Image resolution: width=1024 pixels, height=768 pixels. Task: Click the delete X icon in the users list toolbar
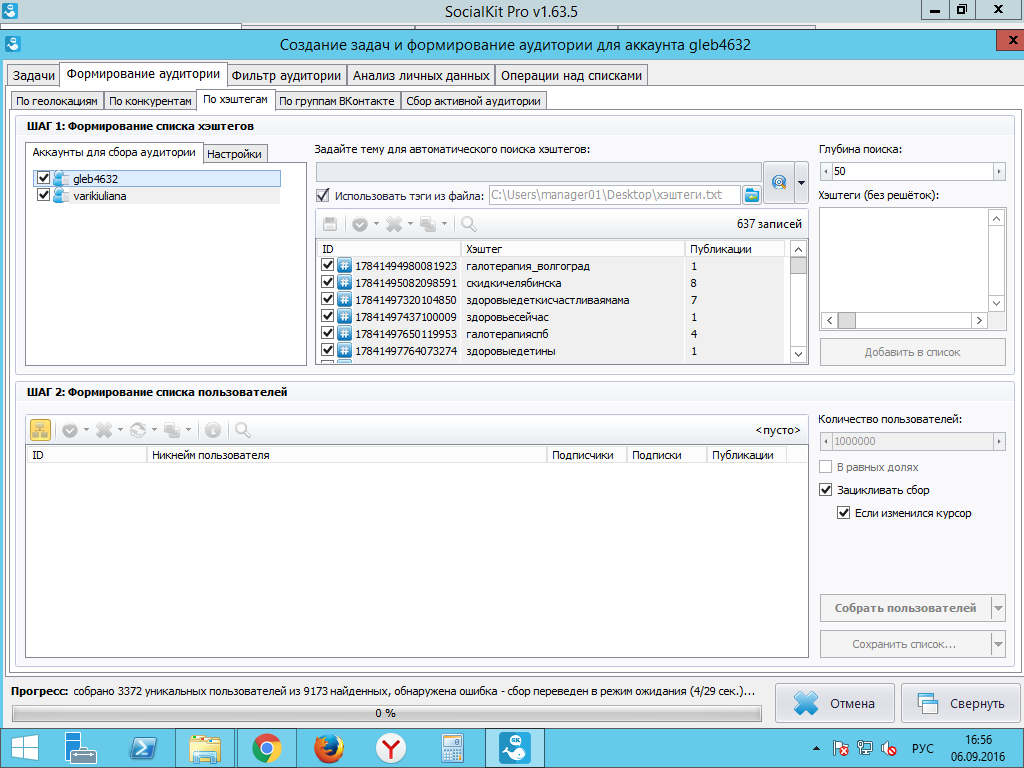click(104, 430)
